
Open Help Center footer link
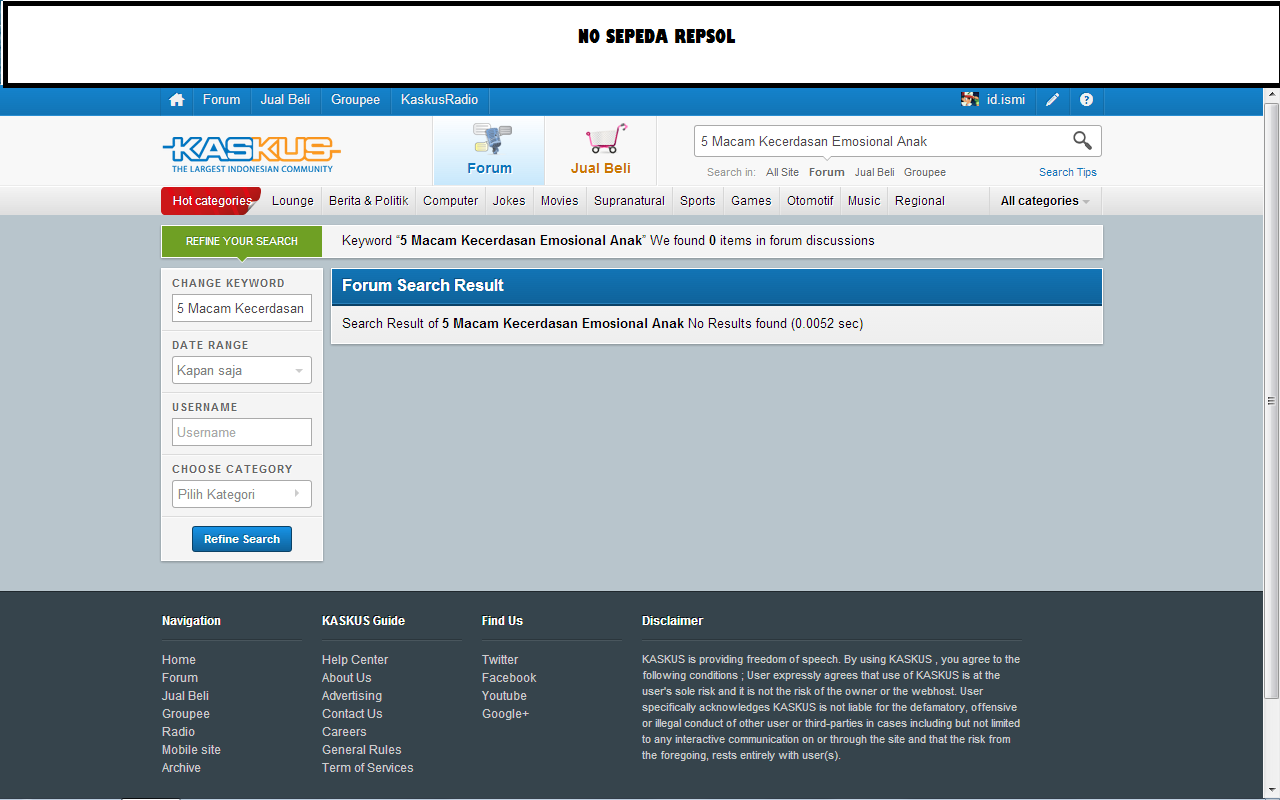tap(355, 660)
